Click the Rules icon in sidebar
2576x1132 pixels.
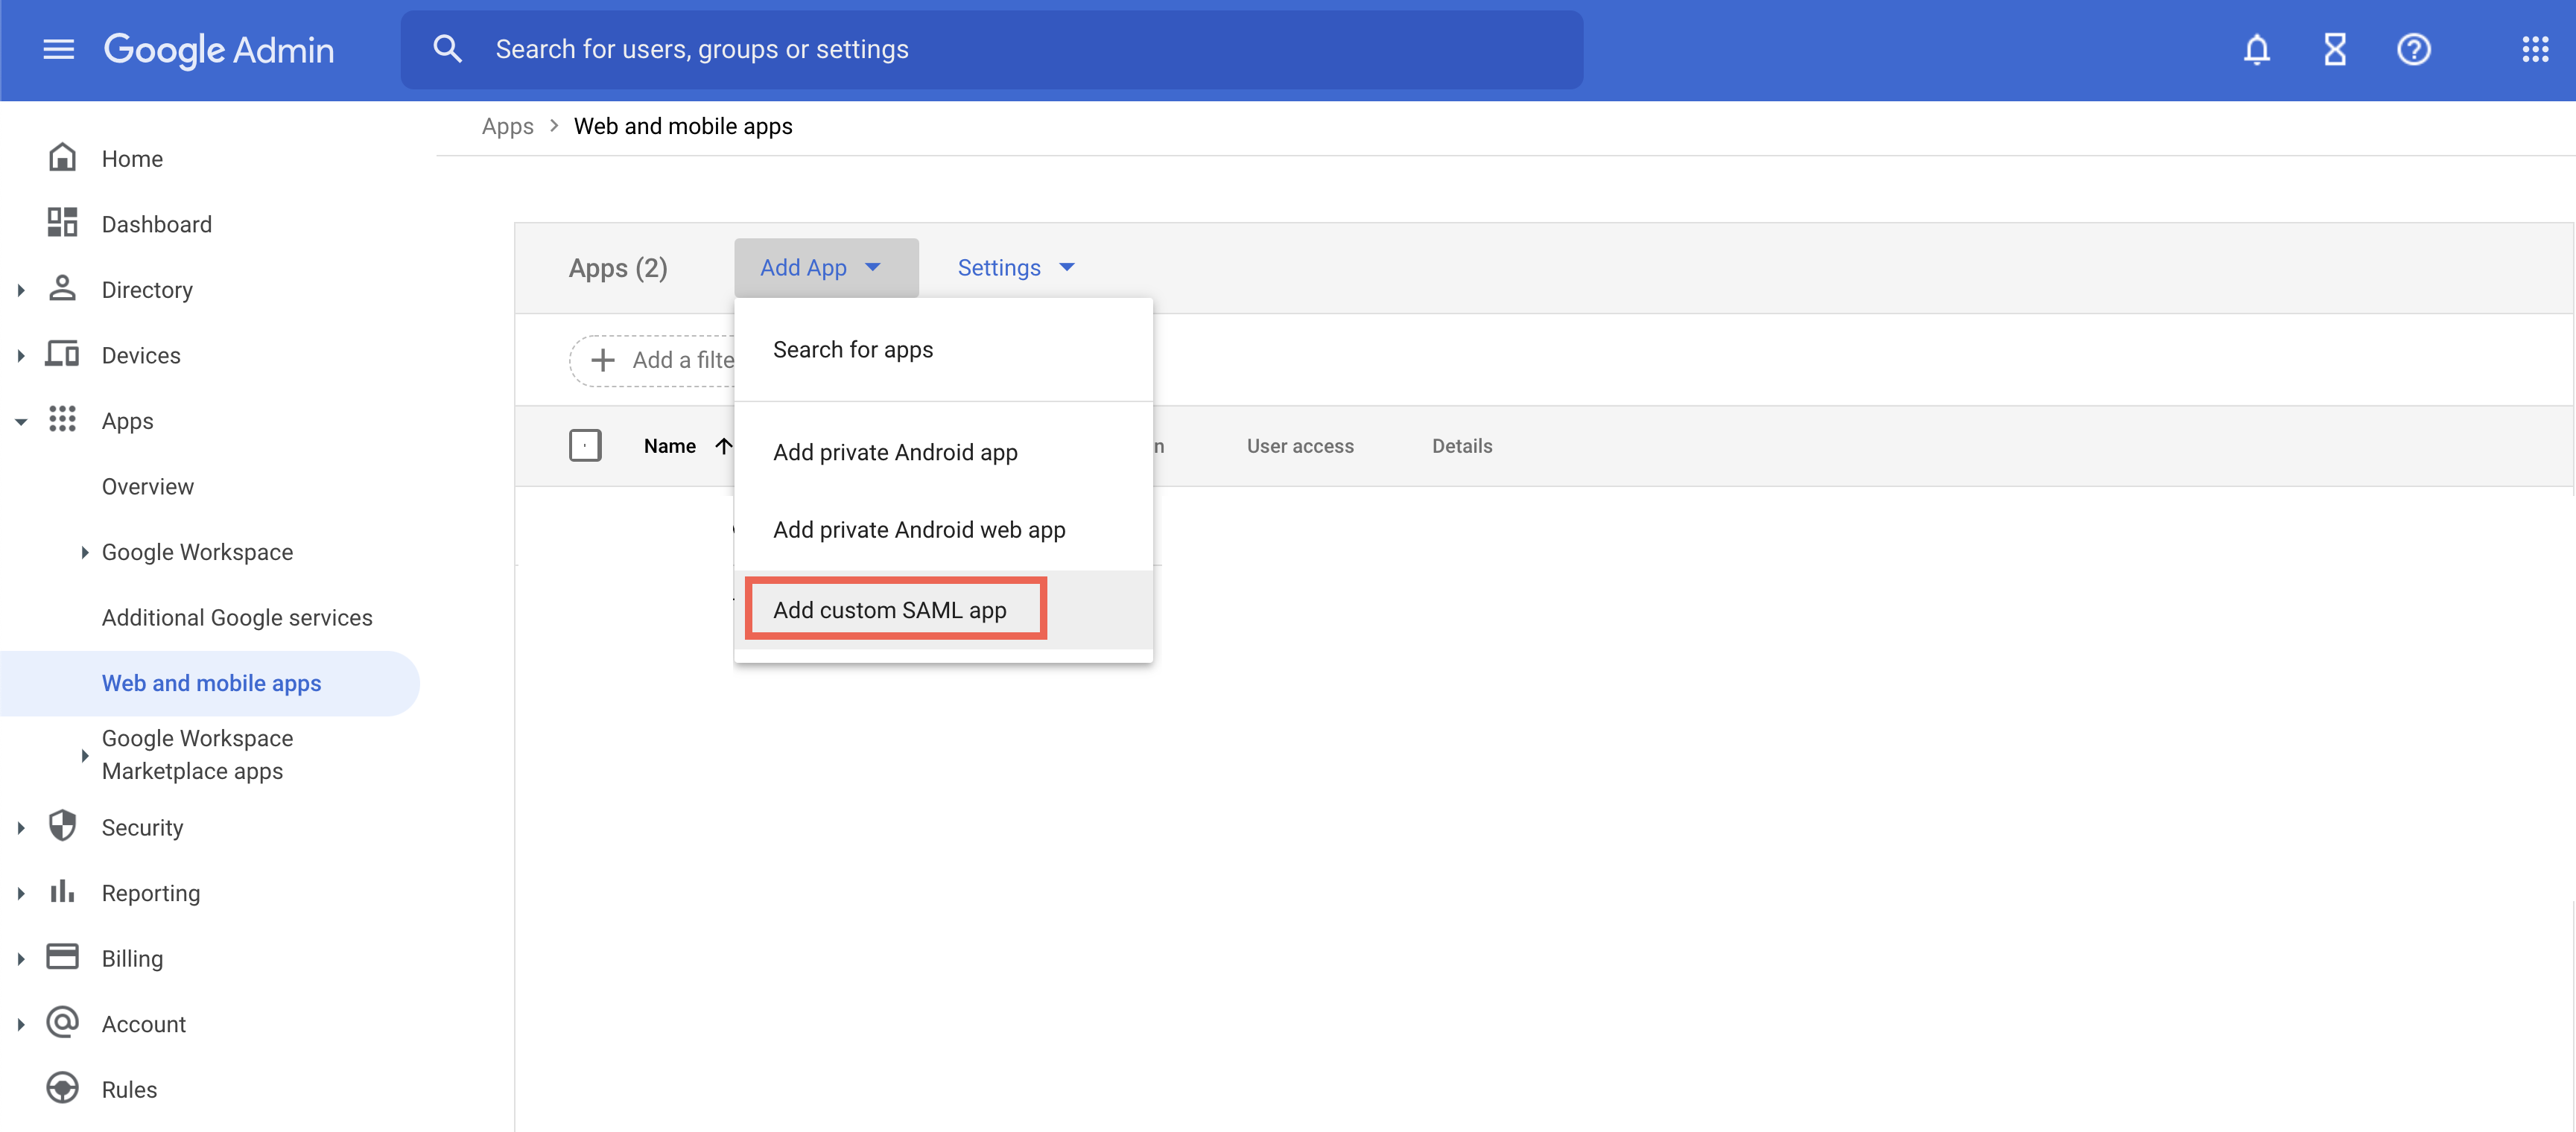click(x=62, y=1088)
